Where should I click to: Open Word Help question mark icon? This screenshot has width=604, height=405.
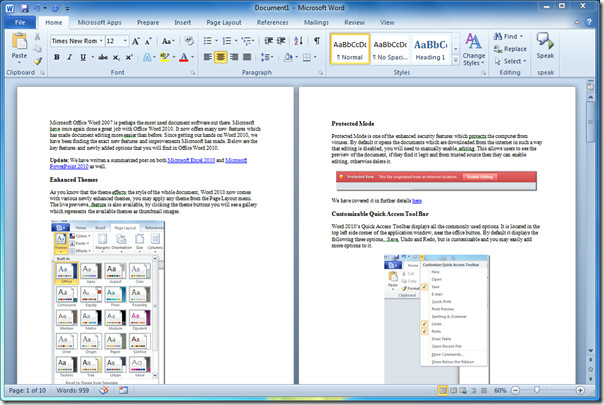589,22
